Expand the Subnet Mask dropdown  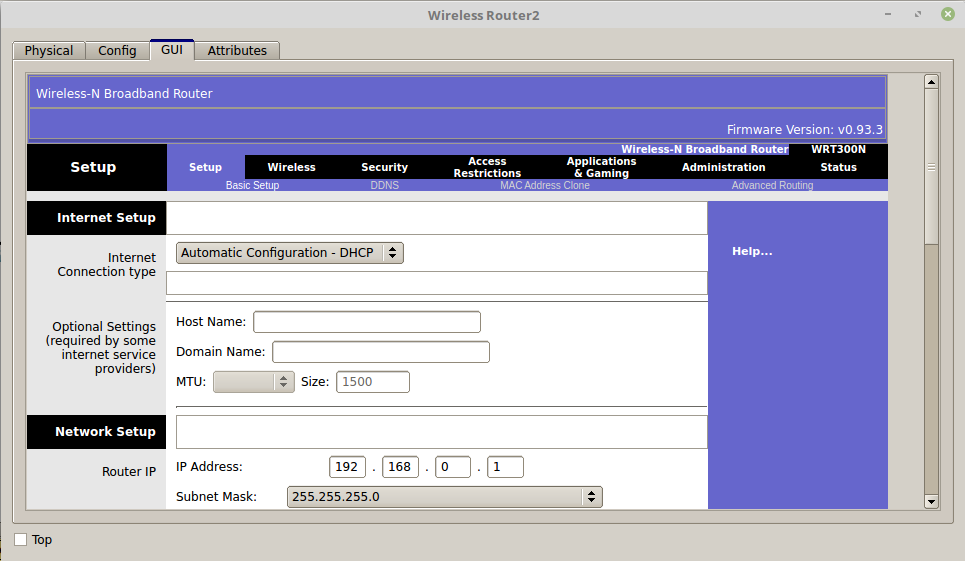pyautogui.click(x=444, y=497)
